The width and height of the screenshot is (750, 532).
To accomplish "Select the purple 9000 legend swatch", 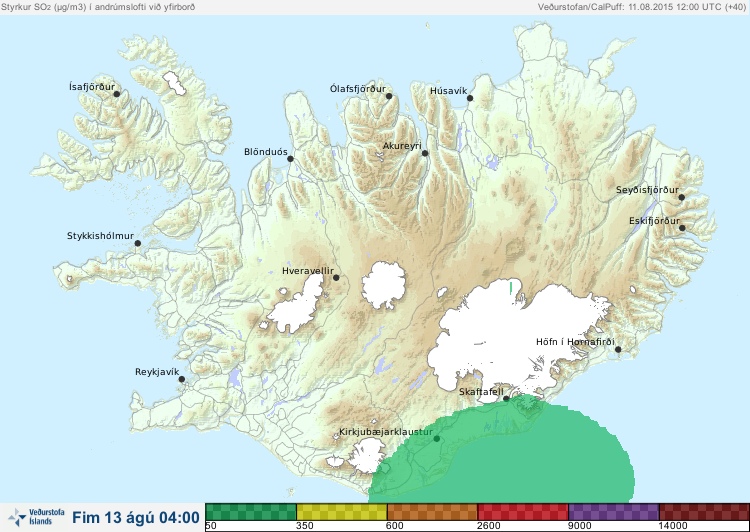I will click(613, 512).
